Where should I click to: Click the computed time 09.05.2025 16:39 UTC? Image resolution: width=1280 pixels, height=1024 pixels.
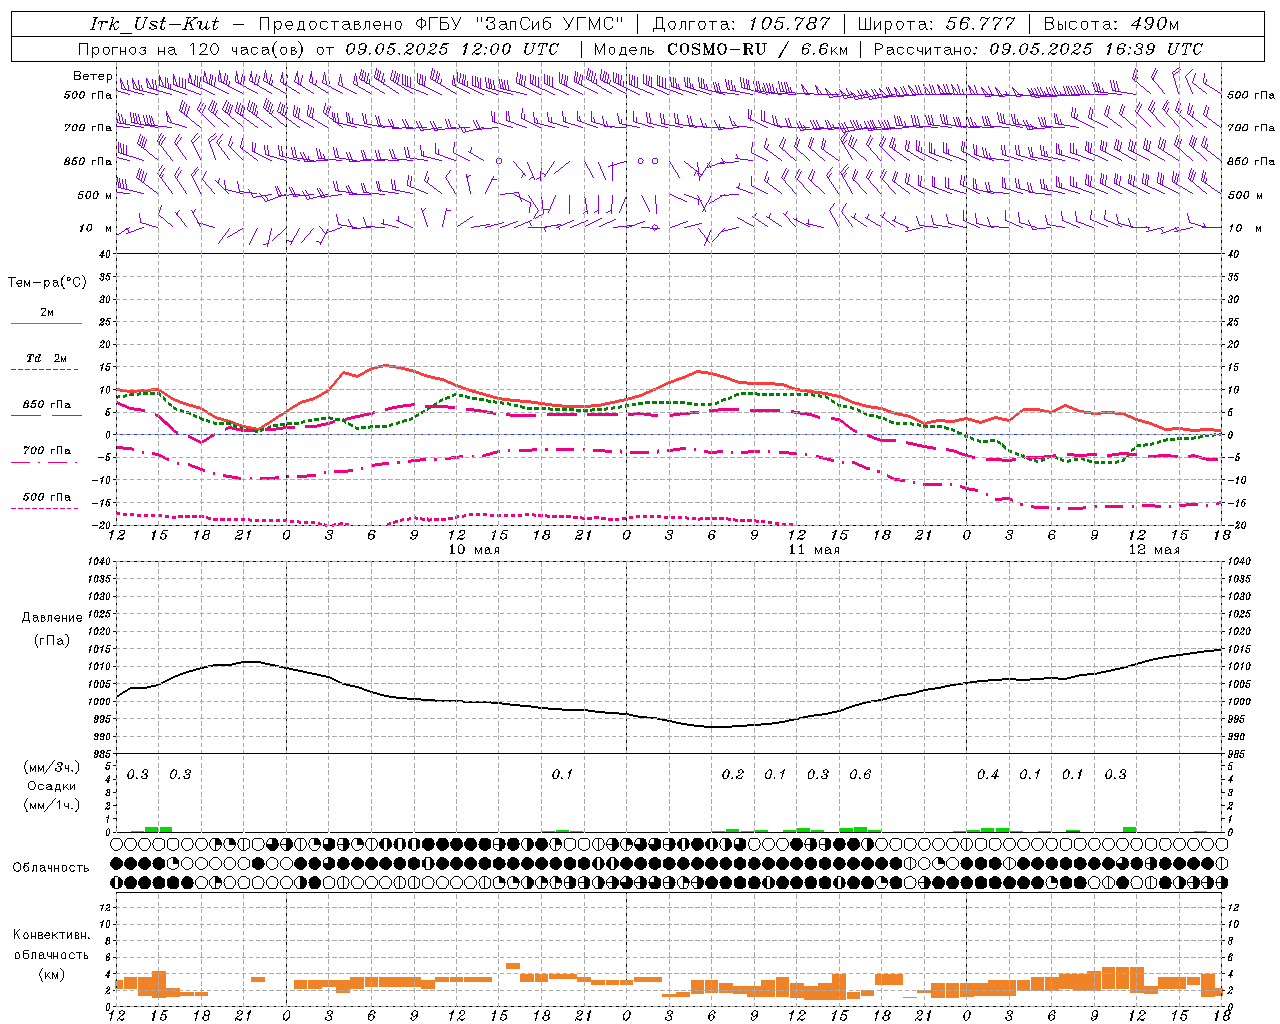pos(1096,48)
